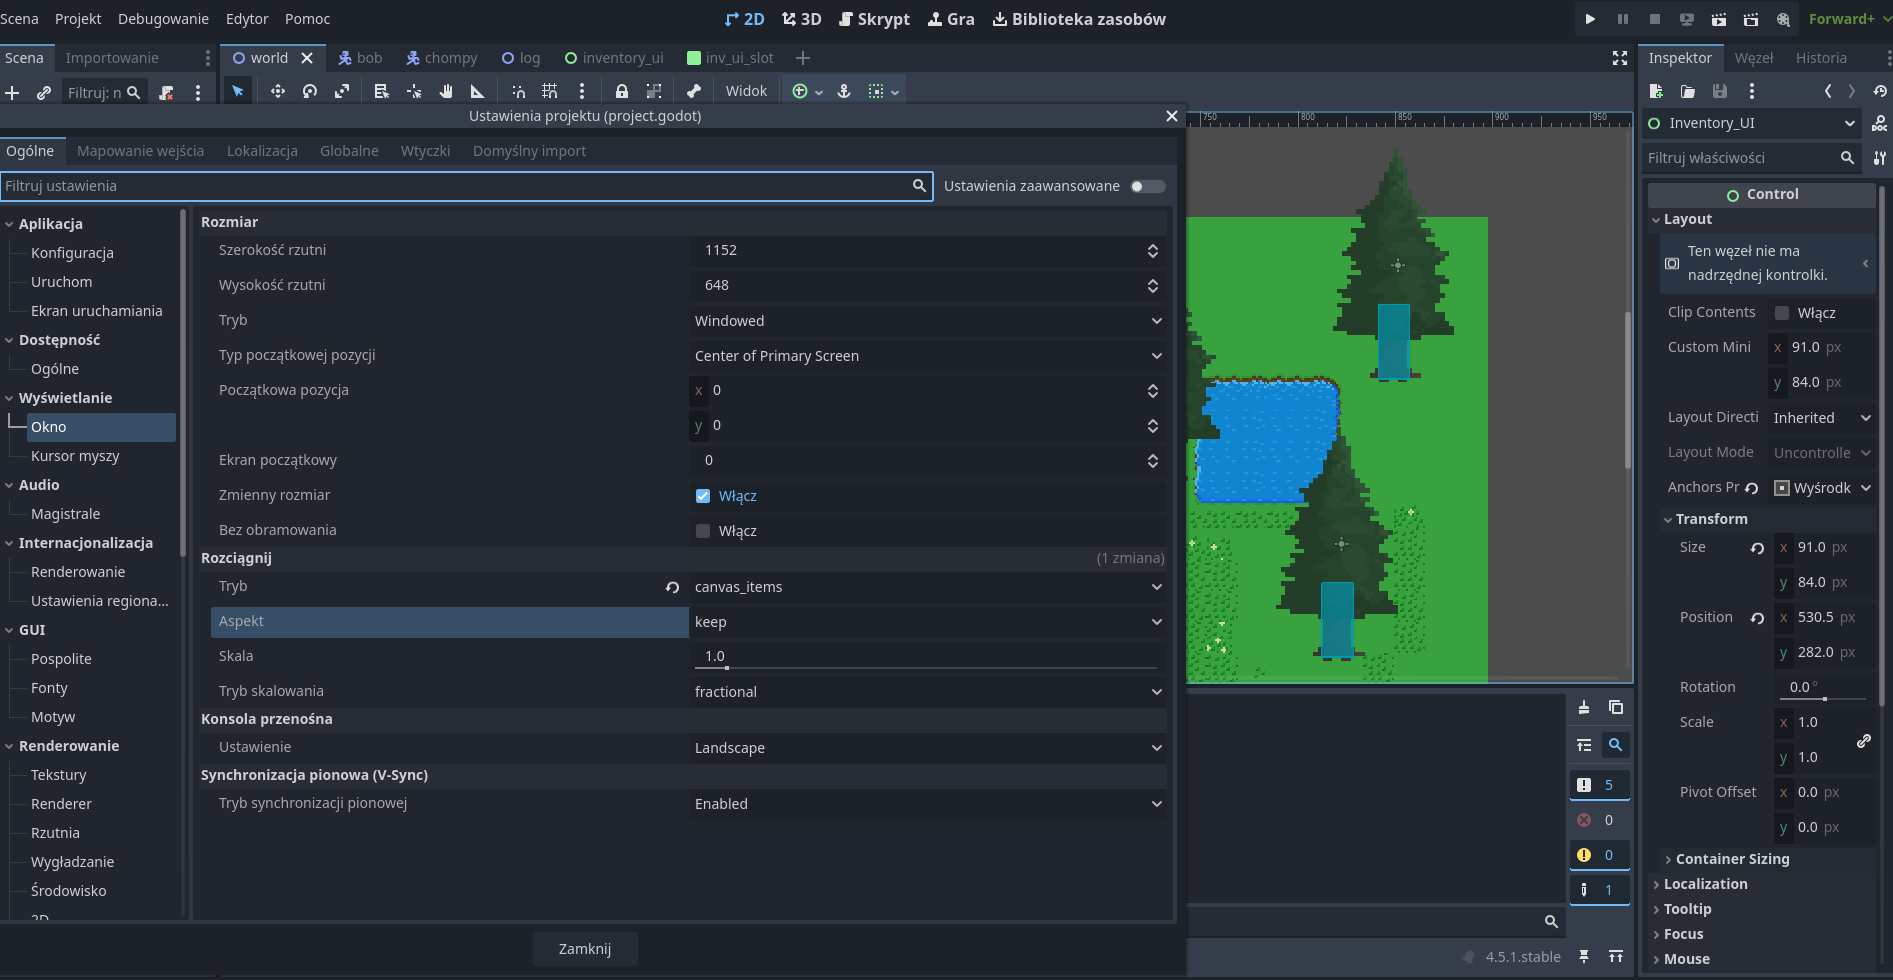Click the rotate tool icon
This screenshot has width=1893, height=980.
310,91
